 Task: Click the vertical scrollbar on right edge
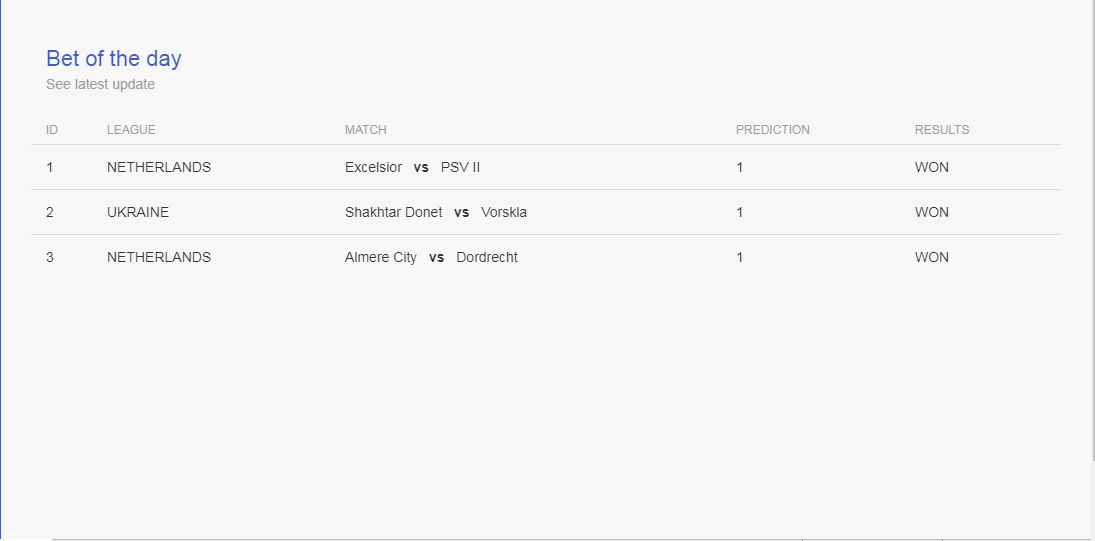coord(1093,230)
